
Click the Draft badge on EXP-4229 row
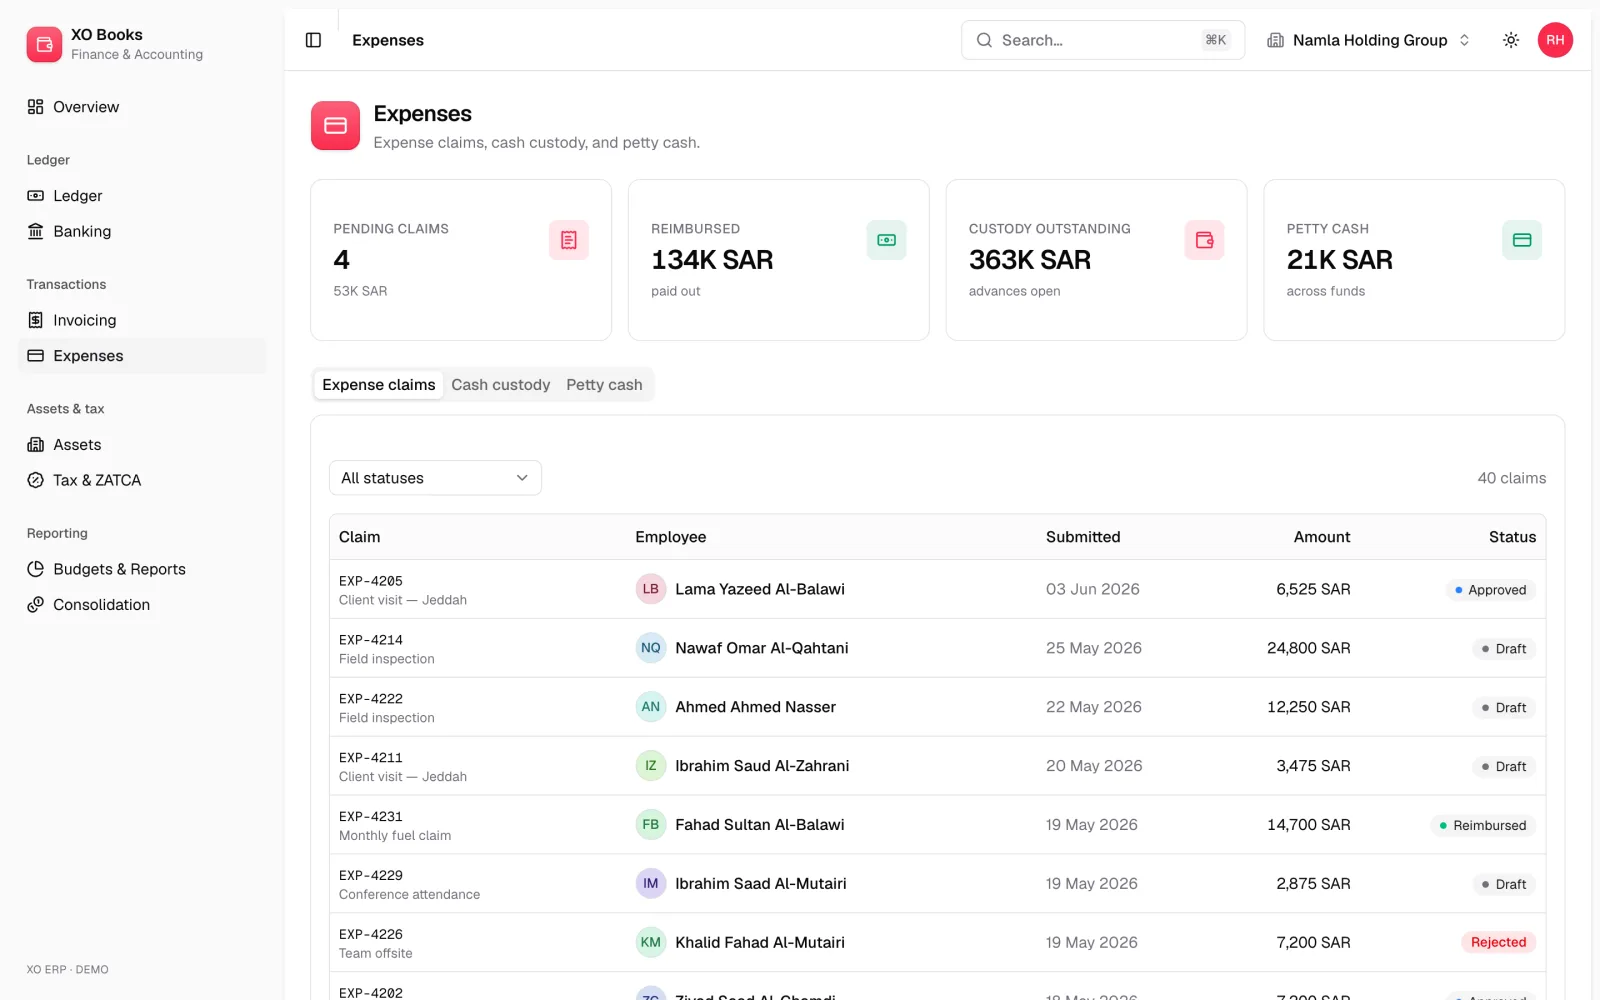click(x=1504, y=884)
